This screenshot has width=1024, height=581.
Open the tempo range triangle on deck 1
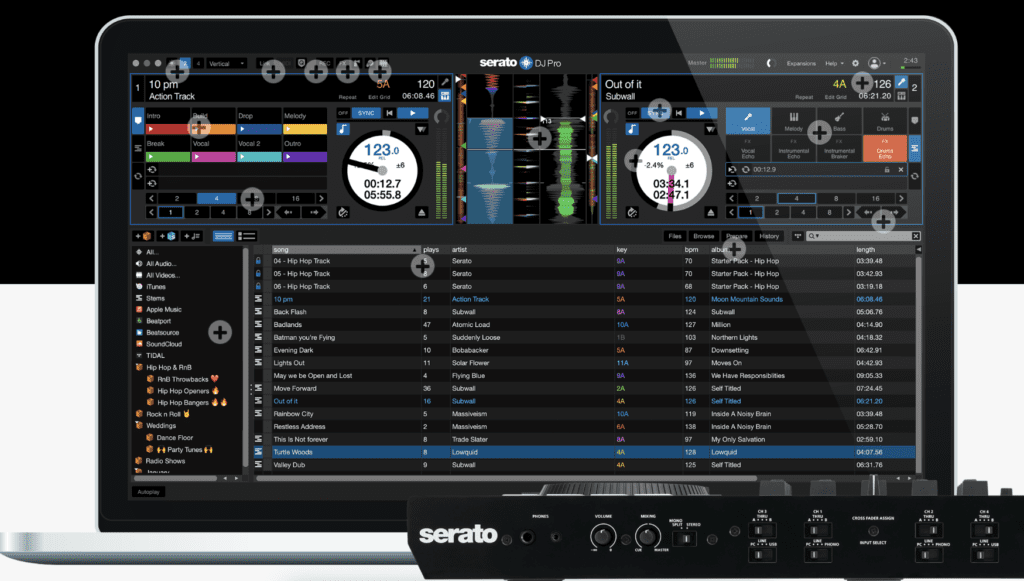coord(421,129)
